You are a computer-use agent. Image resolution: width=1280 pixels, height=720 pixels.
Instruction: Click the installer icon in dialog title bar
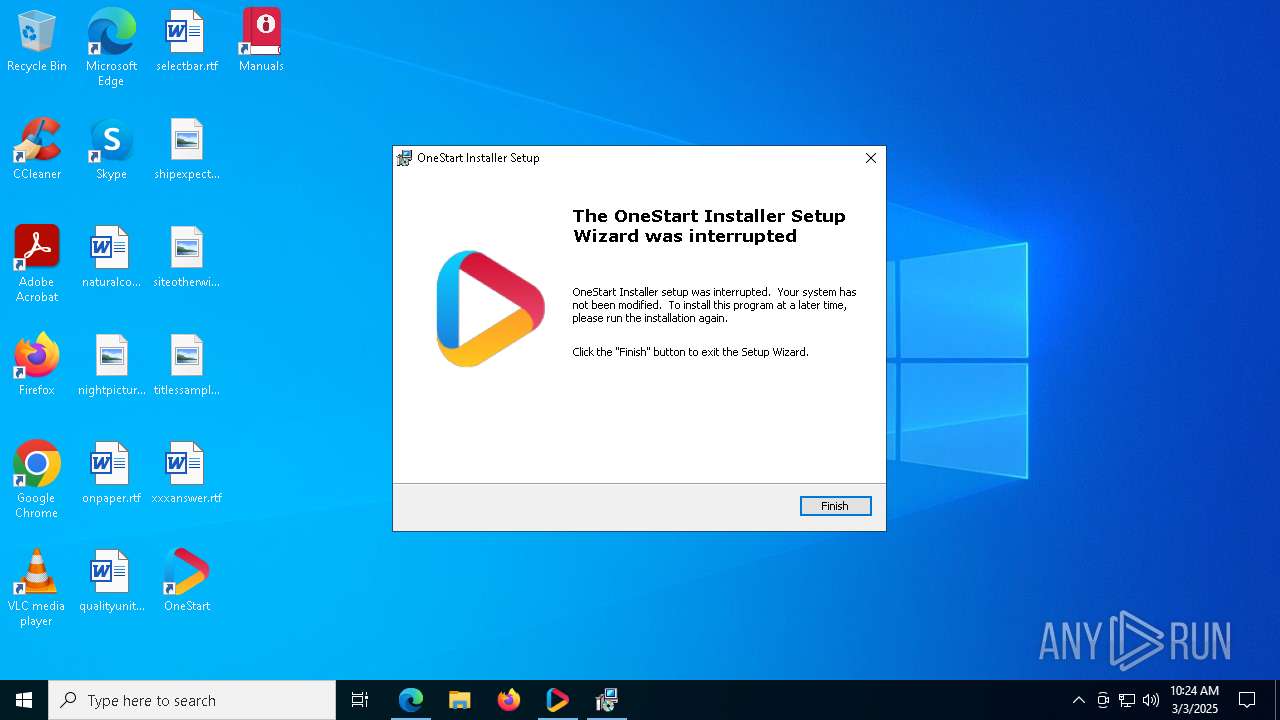(404, 158)
